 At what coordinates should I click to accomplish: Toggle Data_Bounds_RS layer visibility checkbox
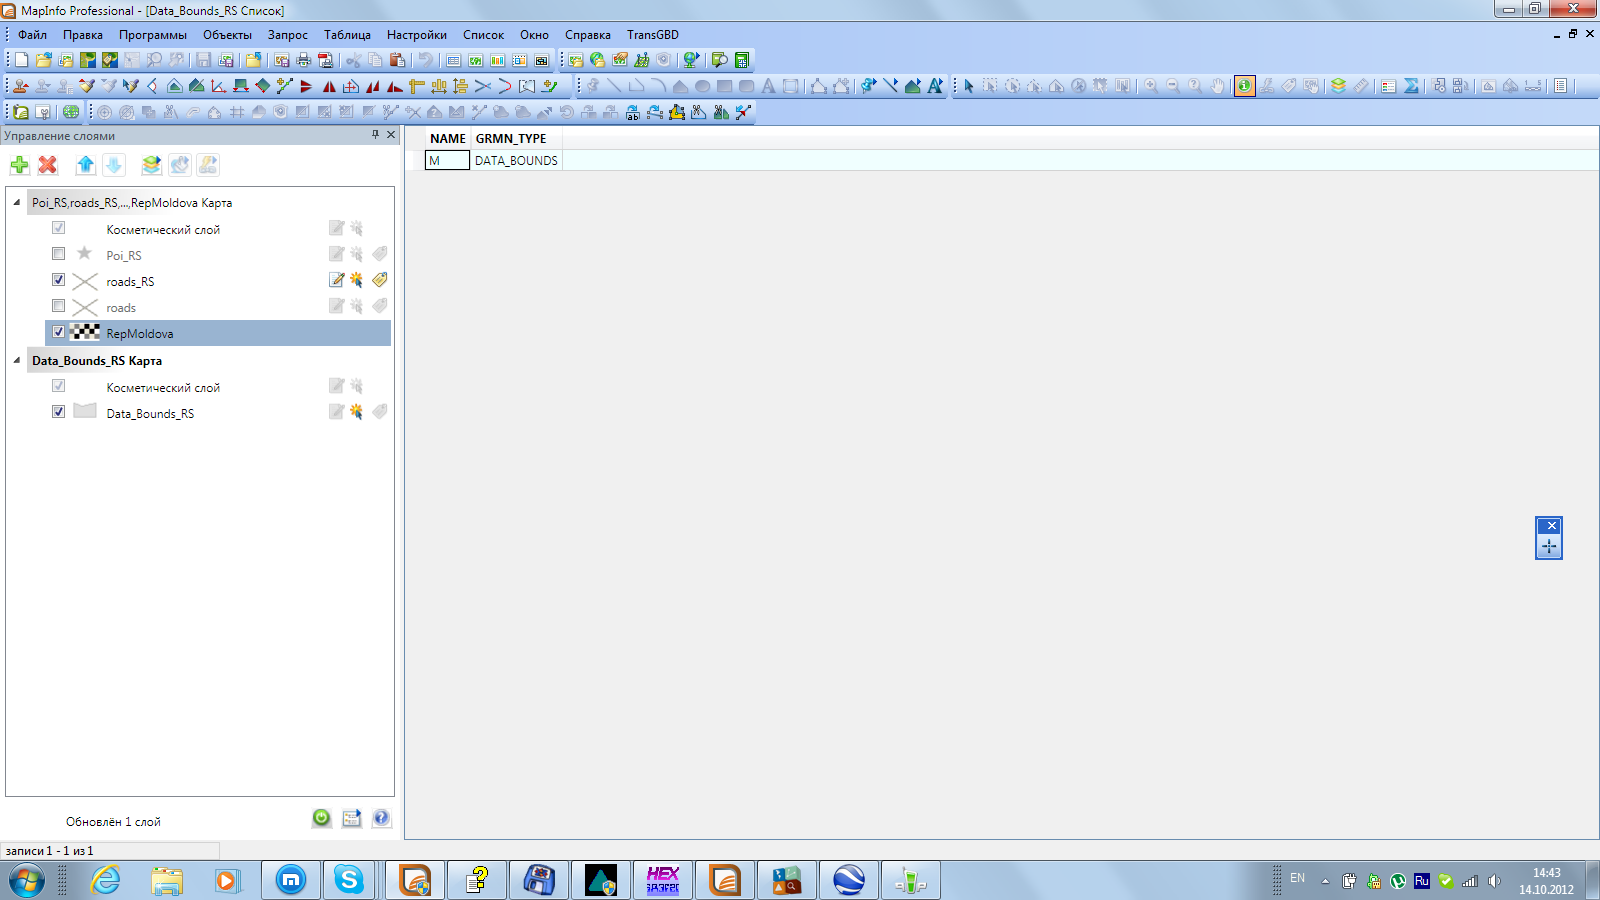click(58, 412)
